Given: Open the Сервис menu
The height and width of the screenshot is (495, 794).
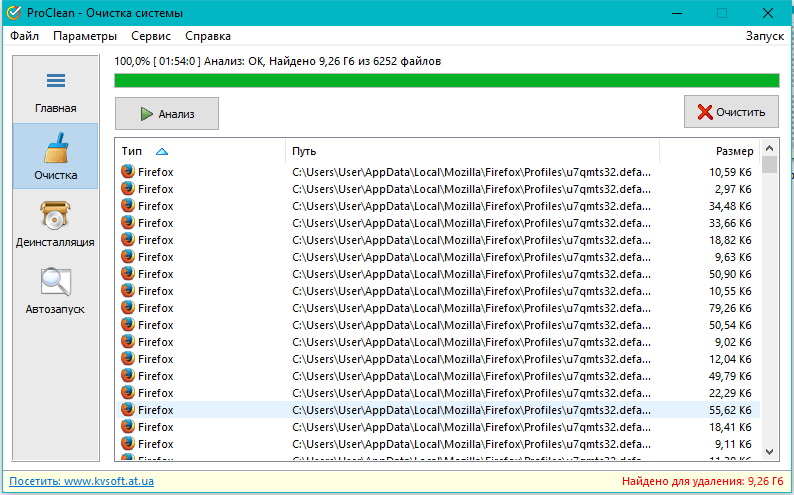Looking at the screenshot, I should point(151,36).
